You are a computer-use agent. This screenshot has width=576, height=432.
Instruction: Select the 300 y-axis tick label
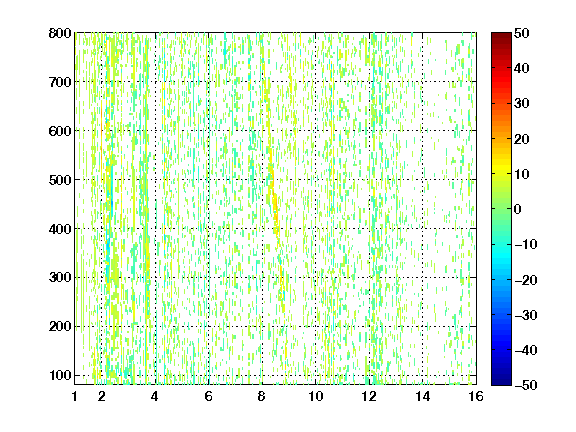(60, 278)
